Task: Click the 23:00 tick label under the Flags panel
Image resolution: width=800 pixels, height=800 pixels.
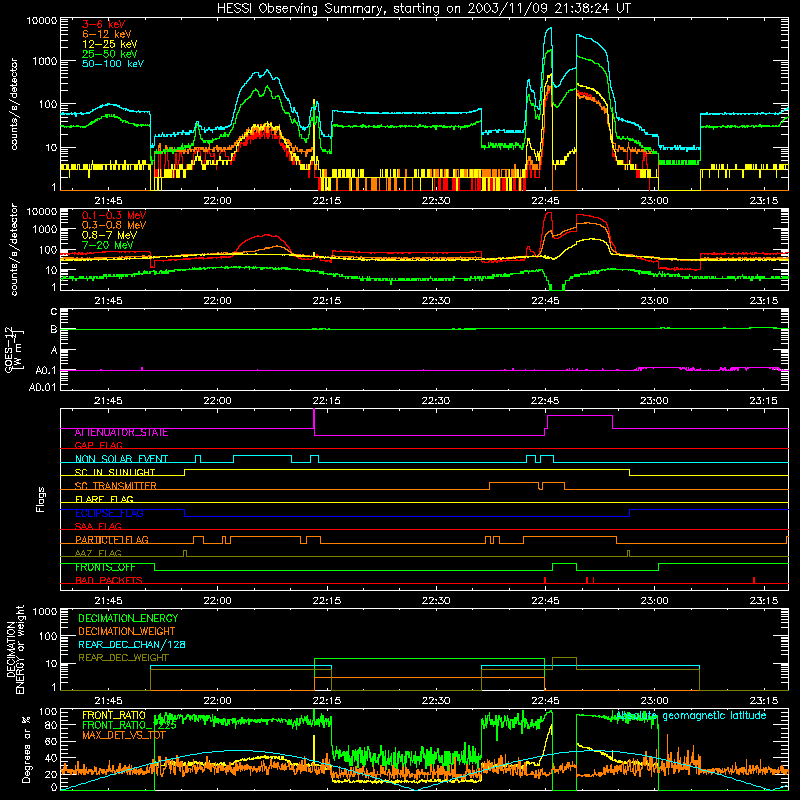Action: point(655,601)
